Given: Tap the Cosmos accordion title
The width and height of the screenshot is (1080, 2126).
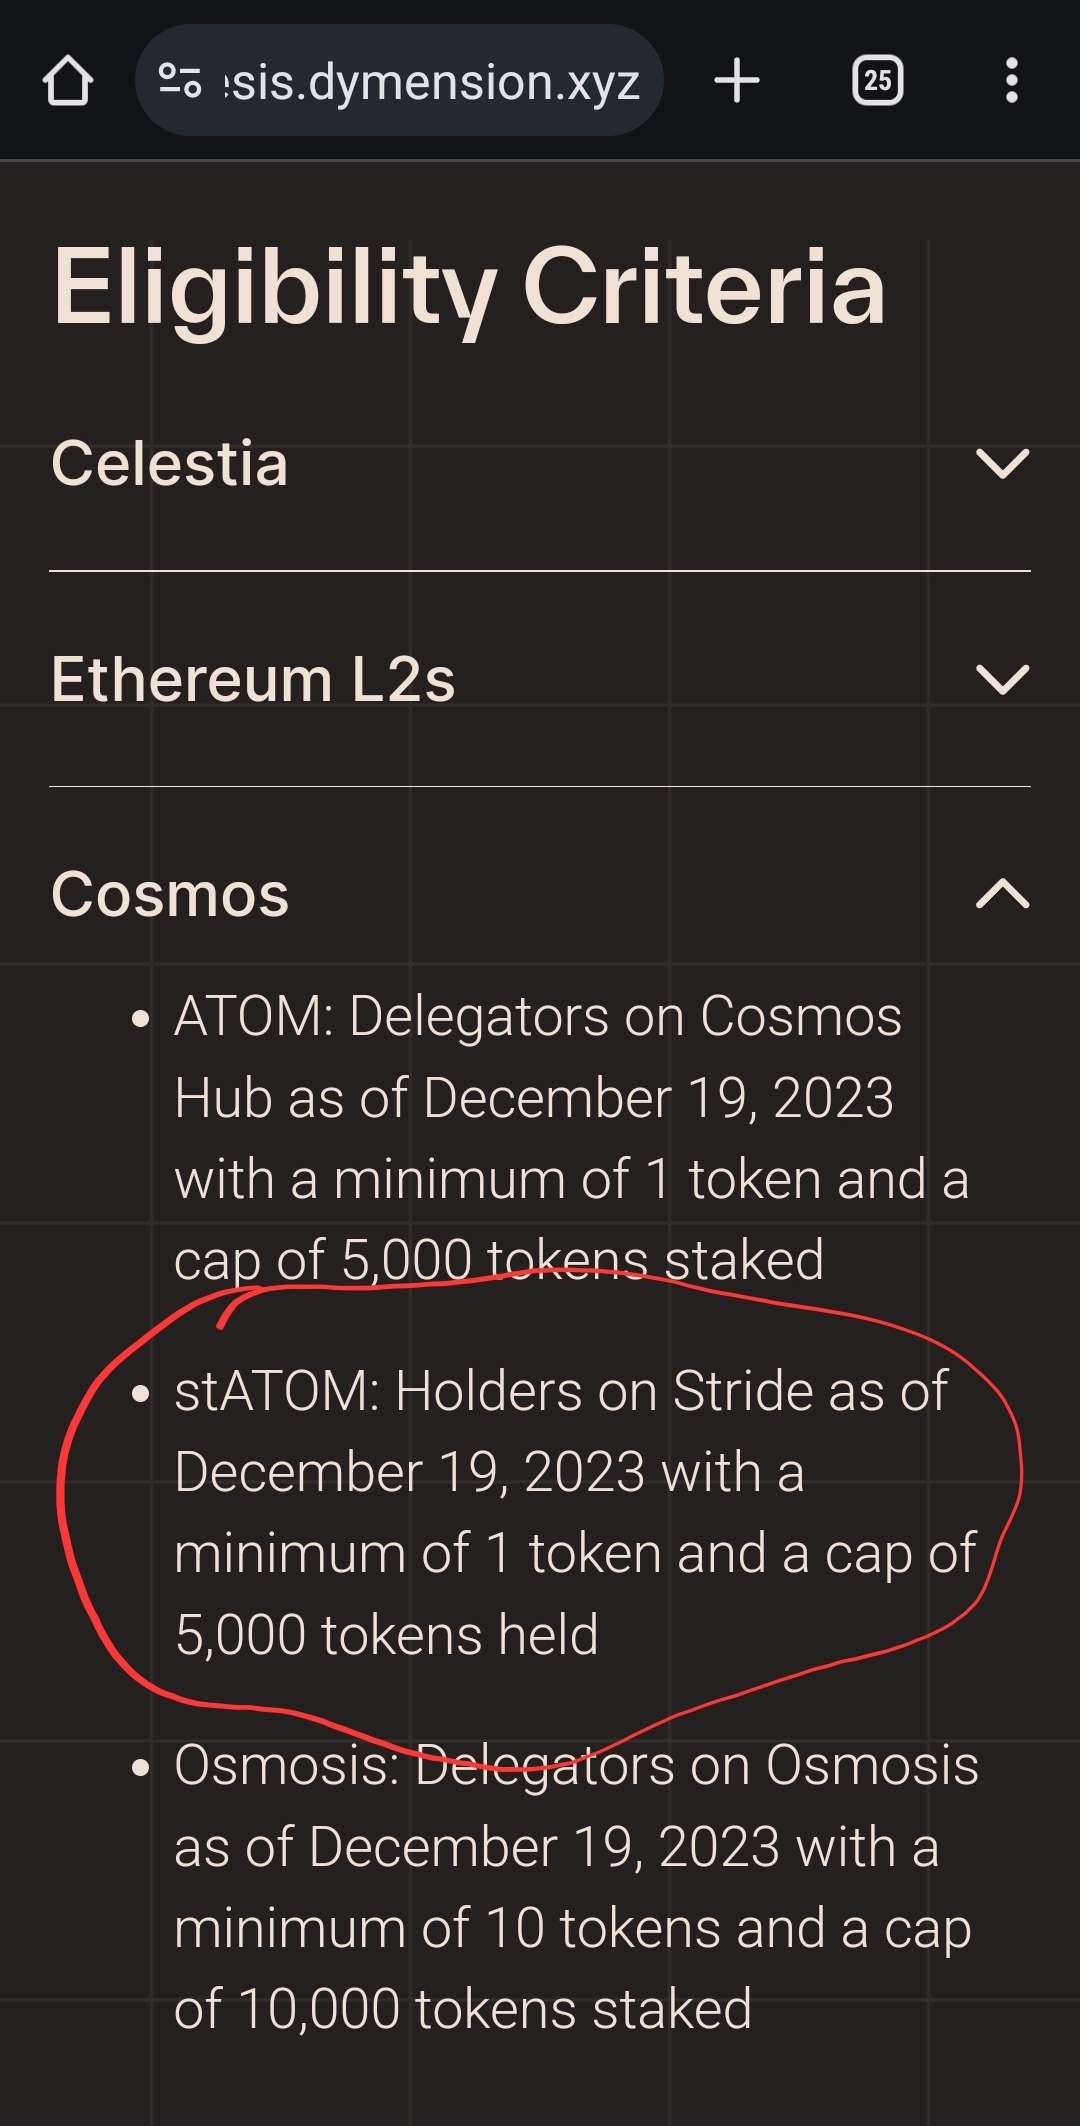Looking at the screenshot, I should click(170, 894).
